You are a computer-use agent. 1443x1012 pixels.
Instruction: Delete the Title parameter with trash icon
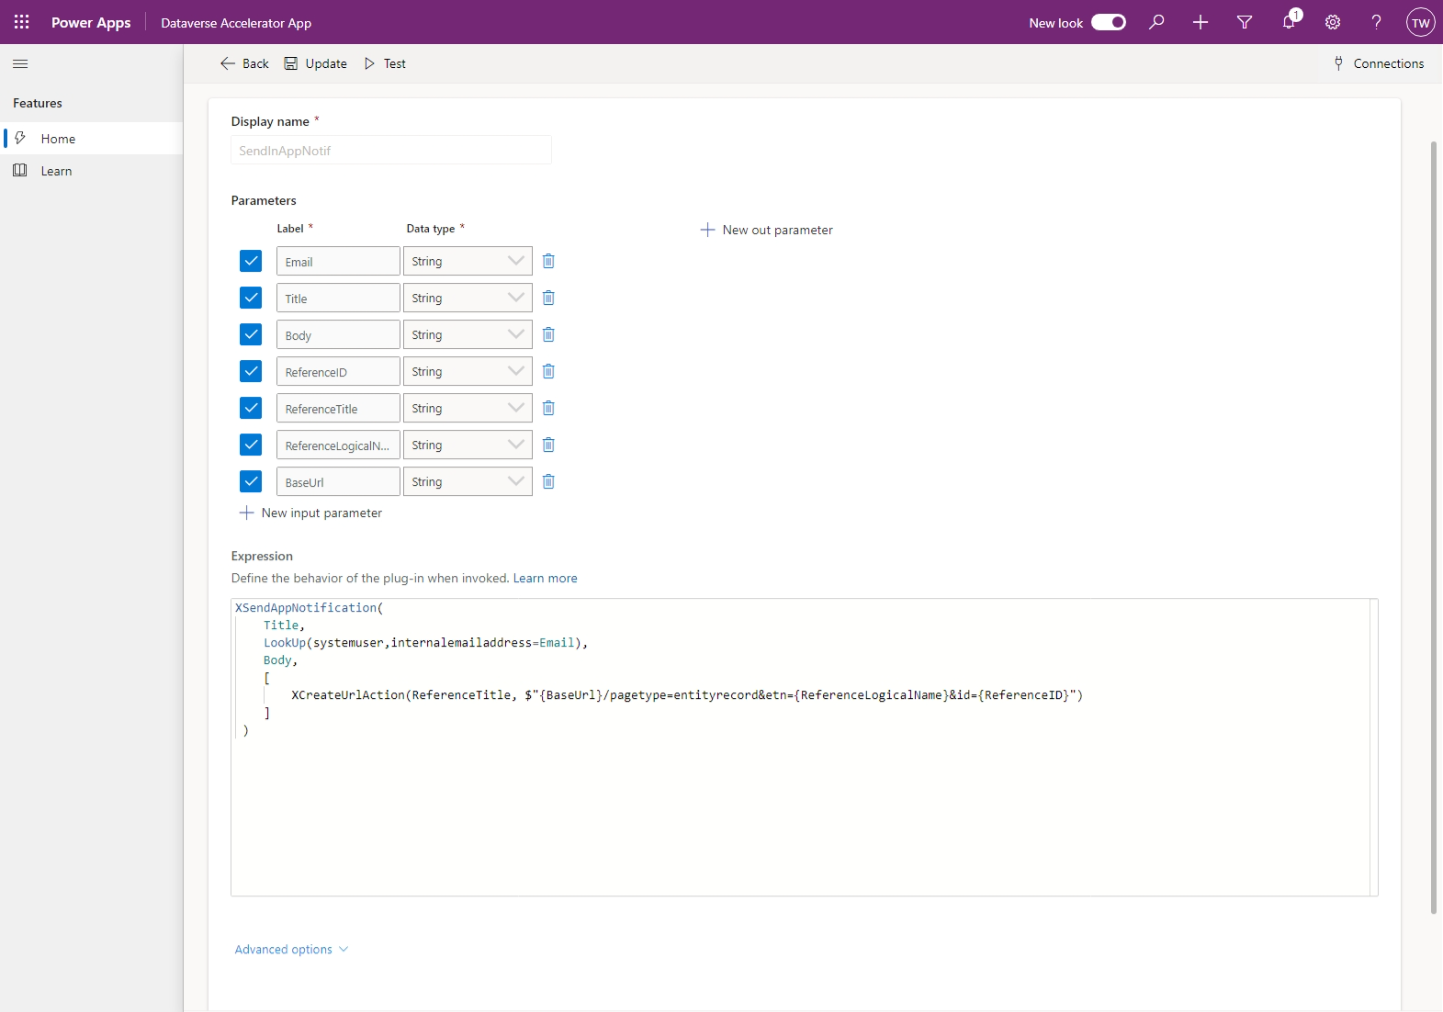coord(548,298)
